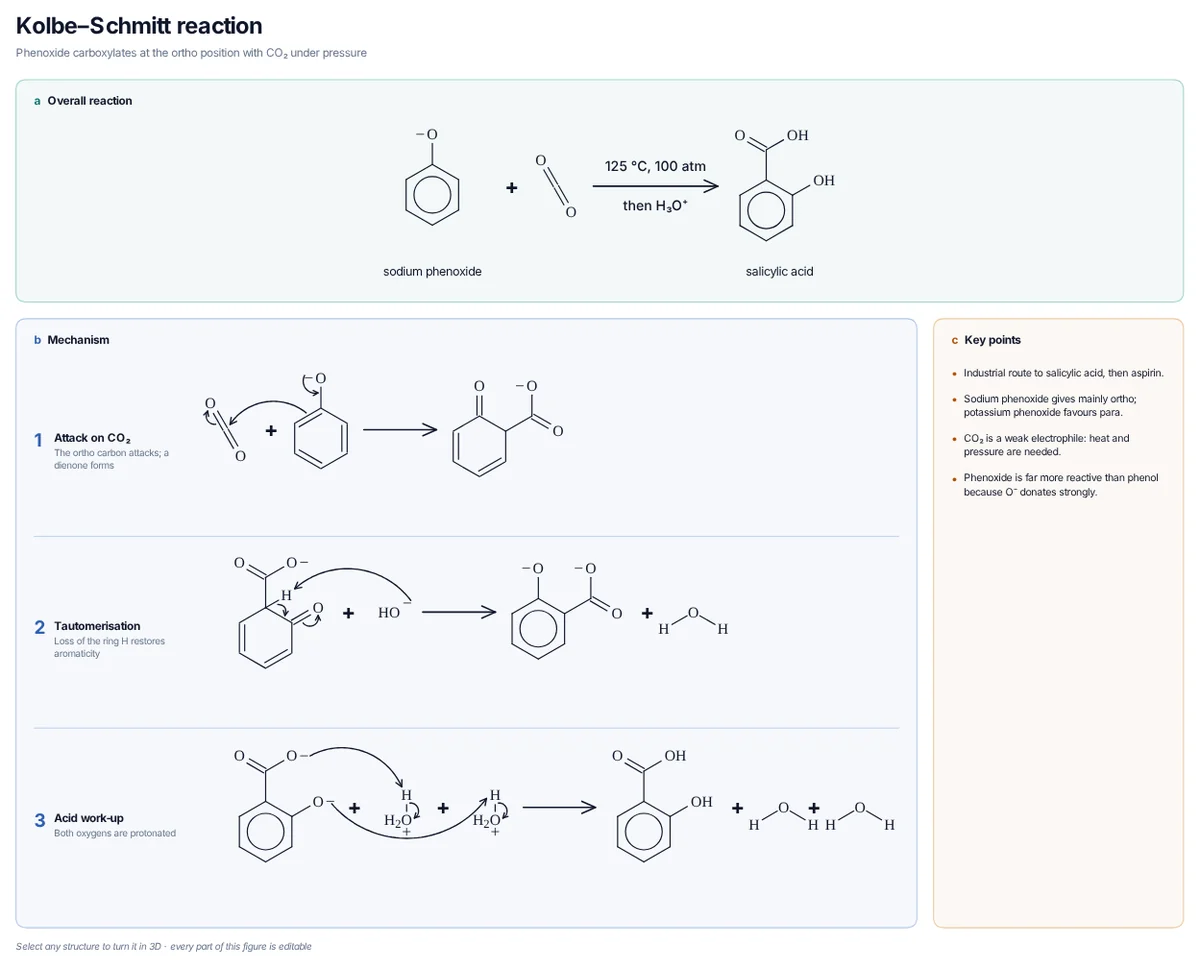Click the "Select any structure to turn it in 3D" footer hint
The image size is (1200, 968).
(163, 946)
